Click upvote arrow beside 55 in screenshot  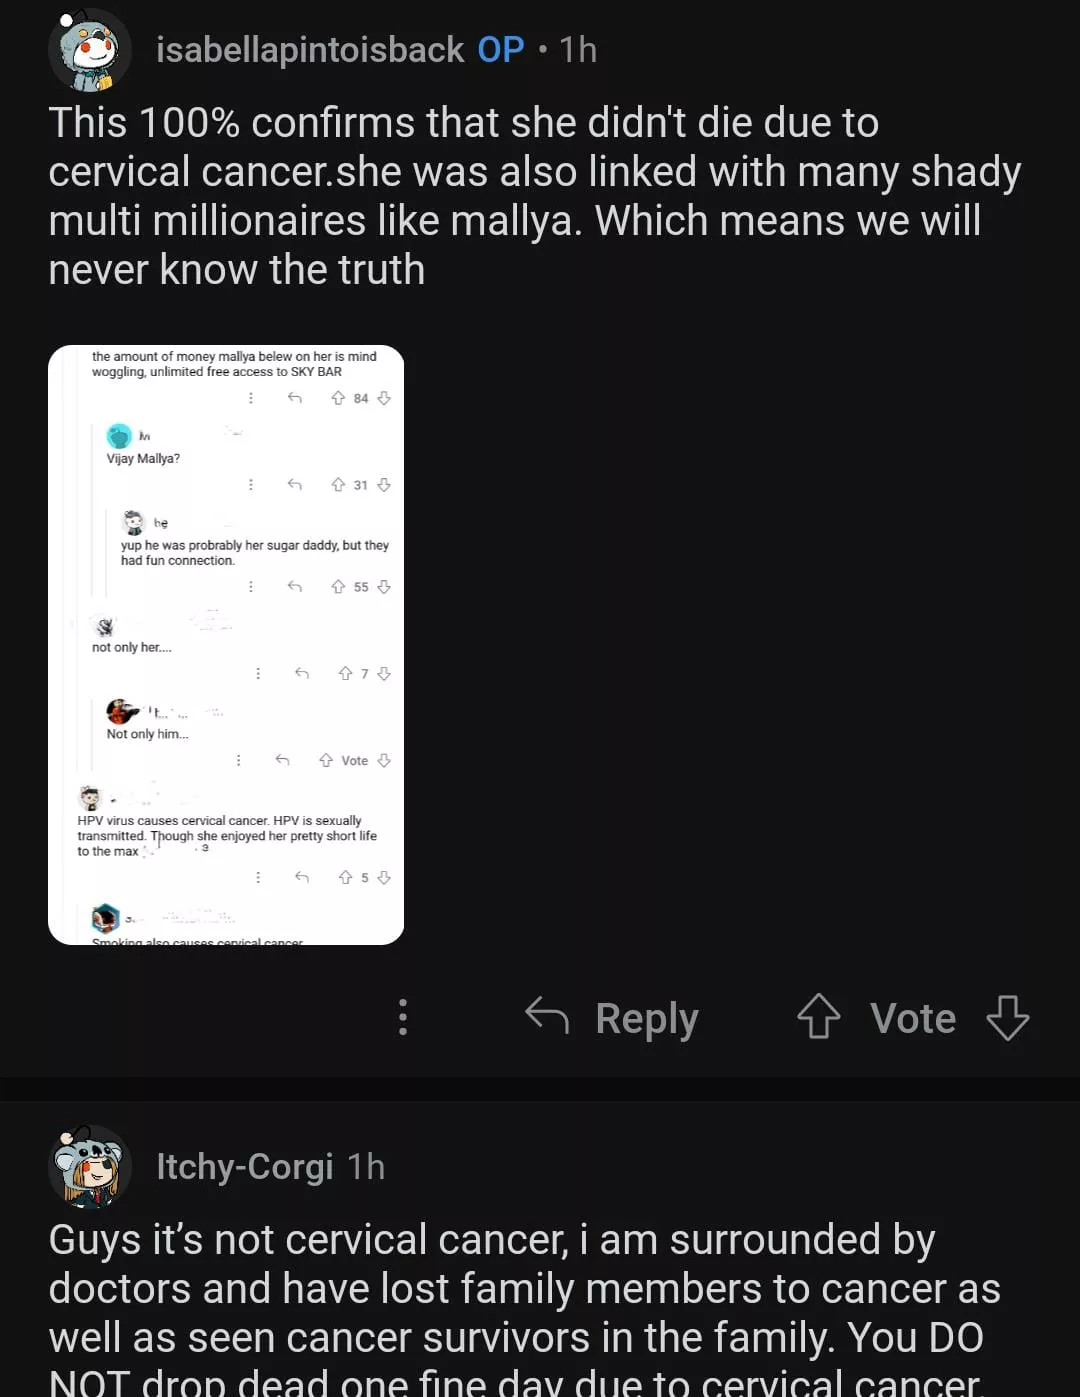(338, 587)
